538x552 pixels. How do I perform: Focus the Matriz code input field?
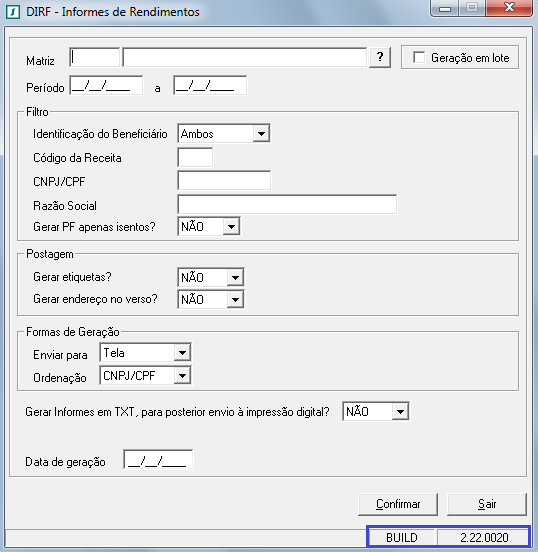pyautogui.click(x=94, y=57)
